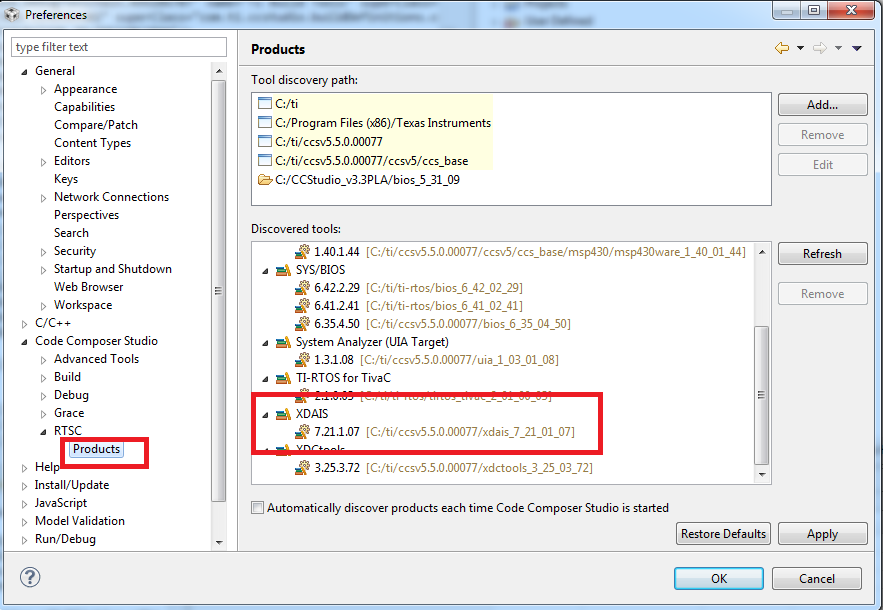Click the TI-RTOS for TivaC group icon
883x610 pixels.
coord(283,378)
